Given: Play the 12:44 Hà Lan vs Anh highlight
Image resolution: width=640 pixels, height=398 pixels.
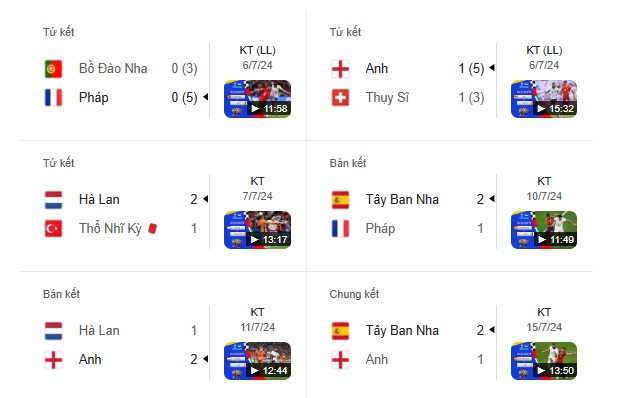Looking at the screenshot, I should tap(258, 361).
